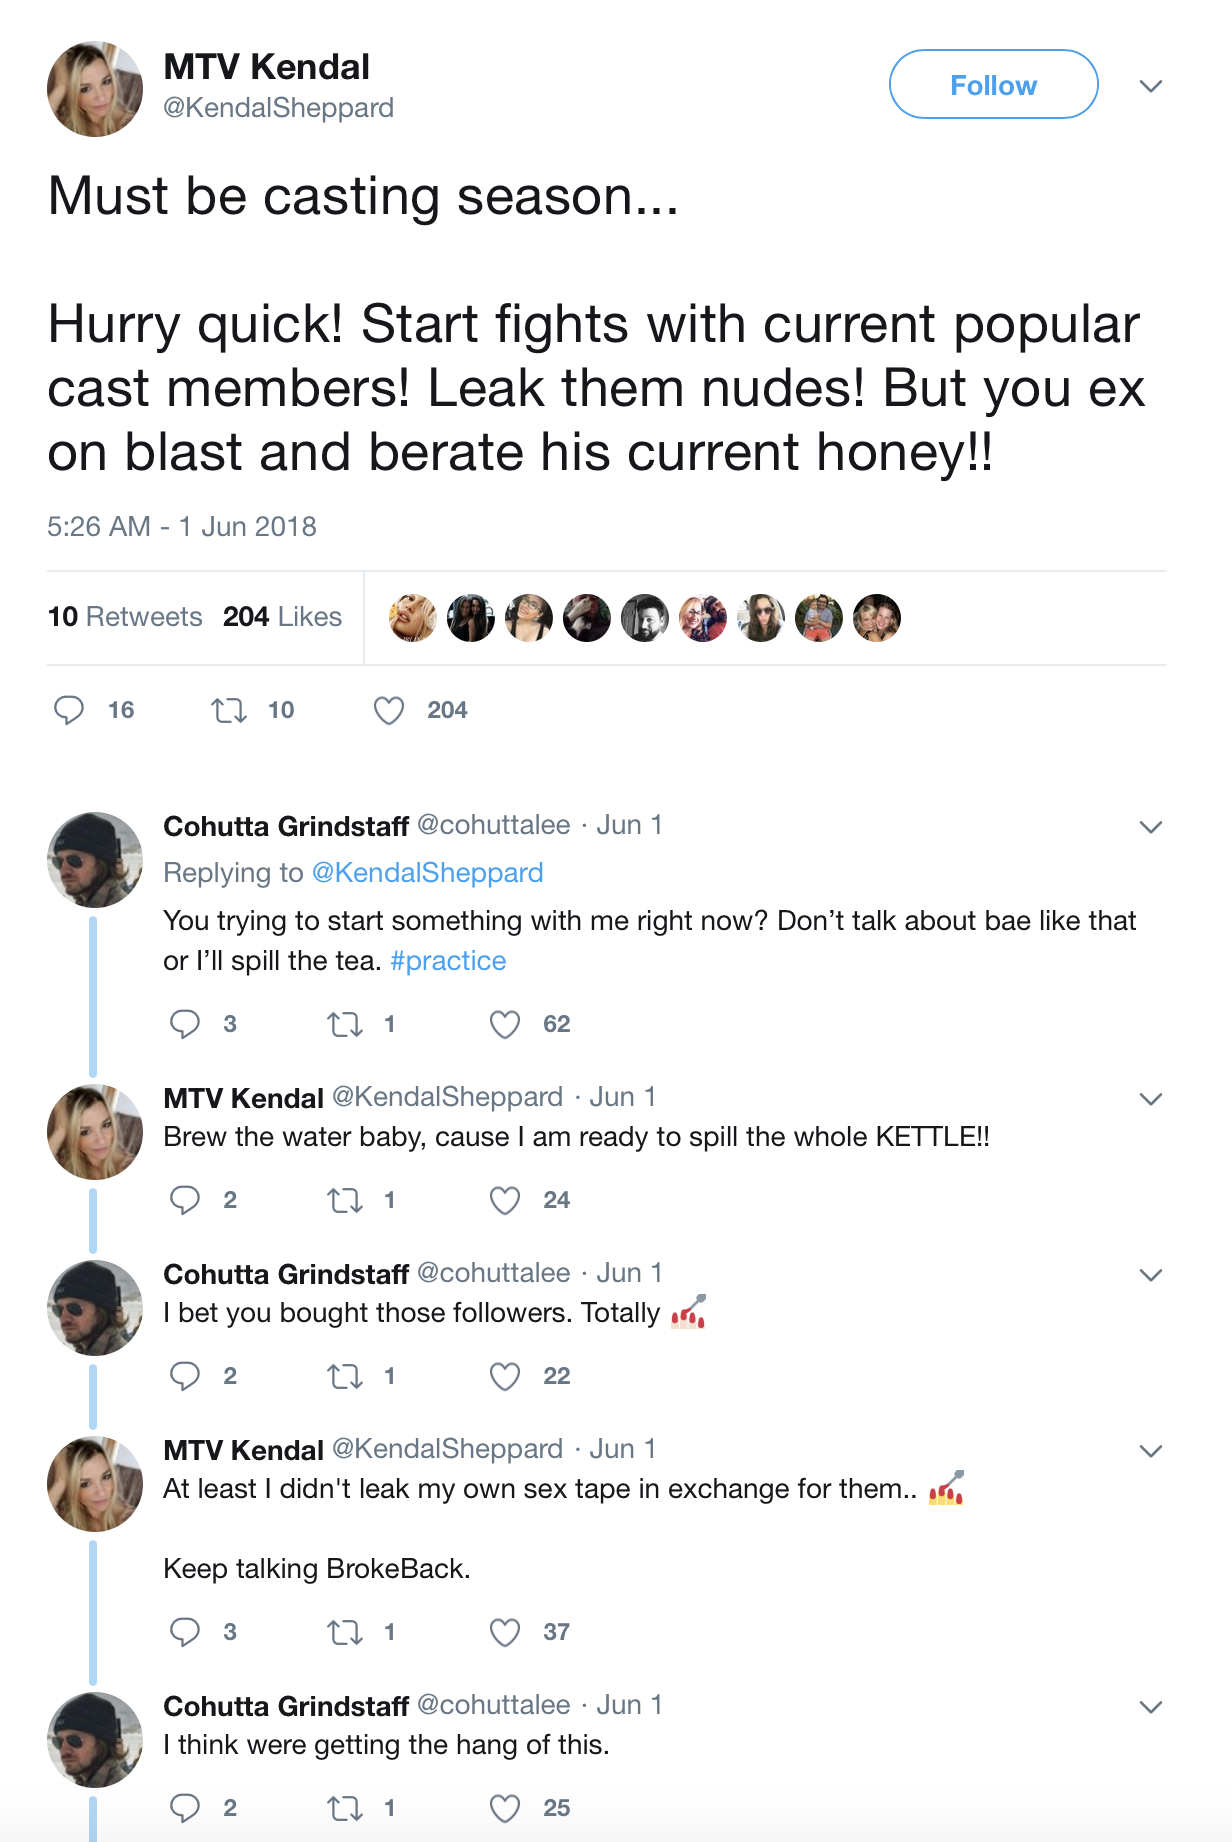Like Cohutta's reply with 62 likes
The height and width of the screenshot is (1842, 1232).
click(505, 1024)
